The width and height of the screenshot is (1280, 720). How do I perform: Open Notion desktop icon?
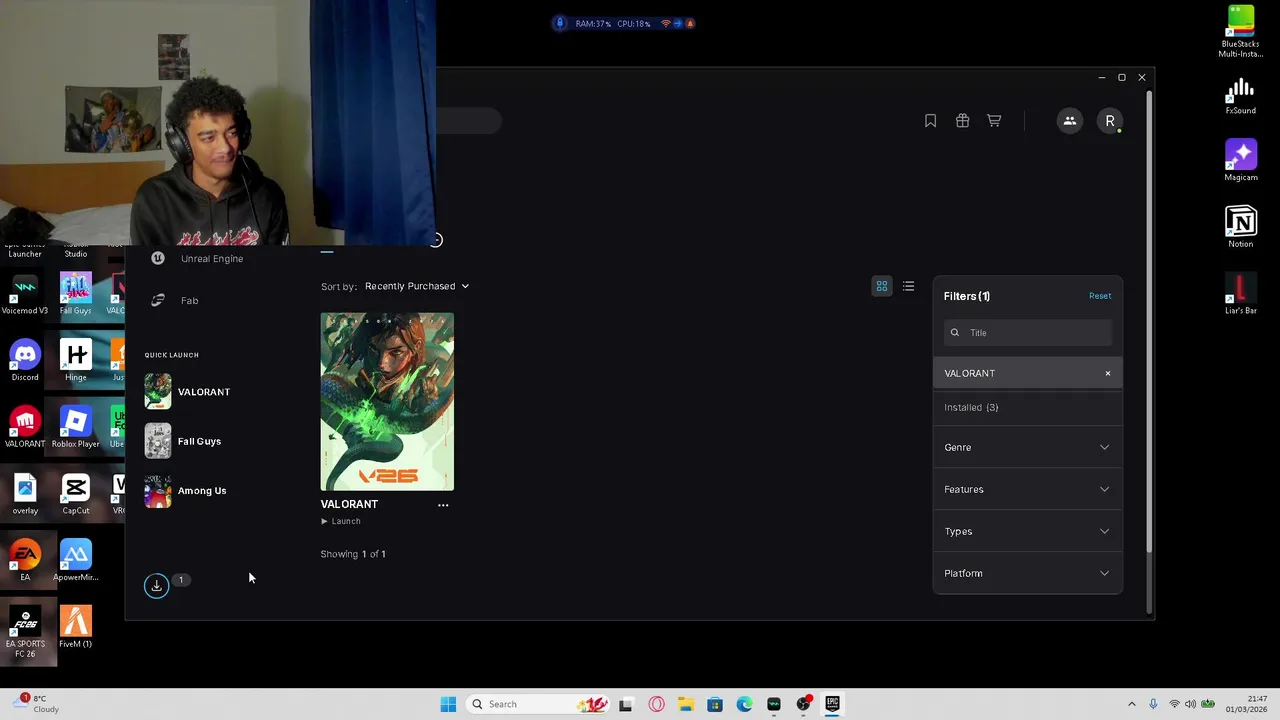(x=1240, y=228)
